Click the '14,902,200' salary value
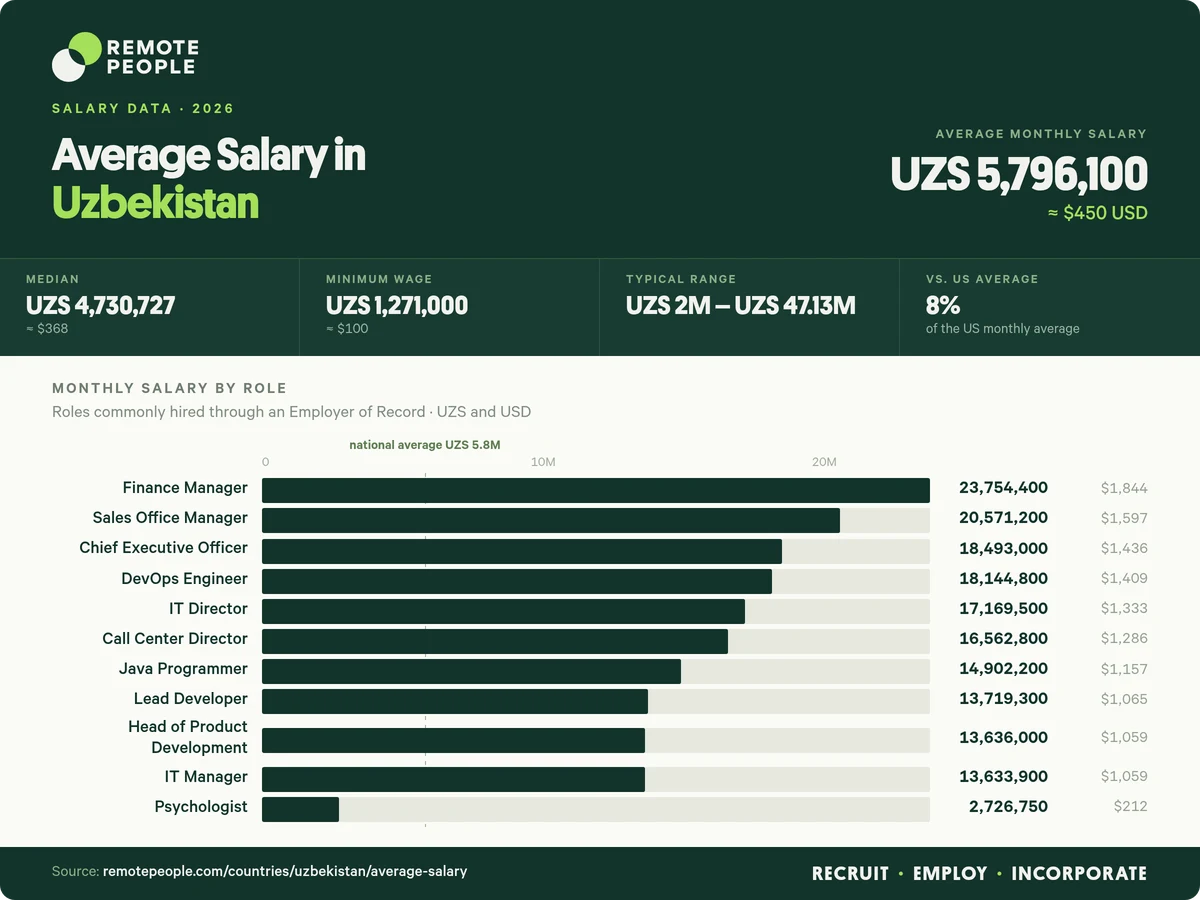1200x900 pixels. [1003, 669]
